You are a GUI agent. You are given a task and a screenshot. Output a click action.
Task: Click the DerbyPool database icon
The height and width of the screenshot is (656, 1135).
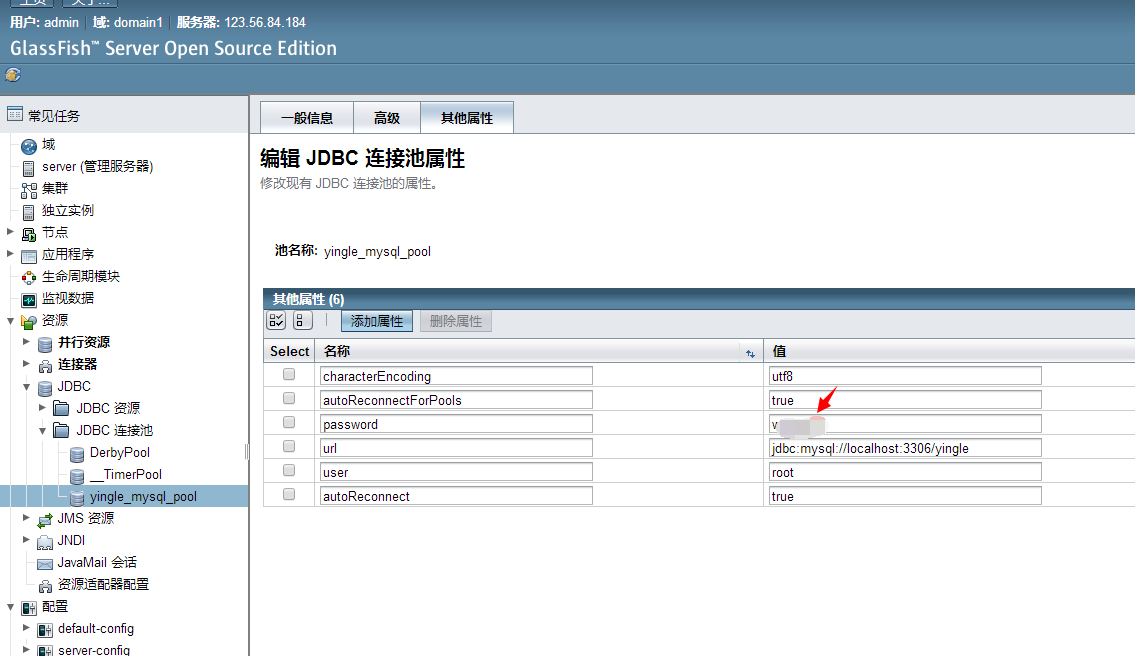[x=77, y=454]
